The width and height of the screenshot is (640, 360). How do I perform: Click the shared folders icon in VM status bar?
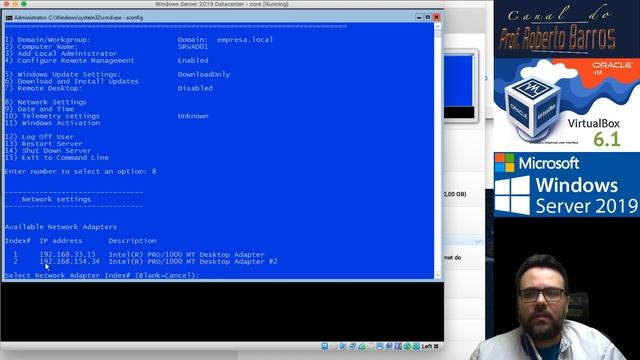pos(371,347)
